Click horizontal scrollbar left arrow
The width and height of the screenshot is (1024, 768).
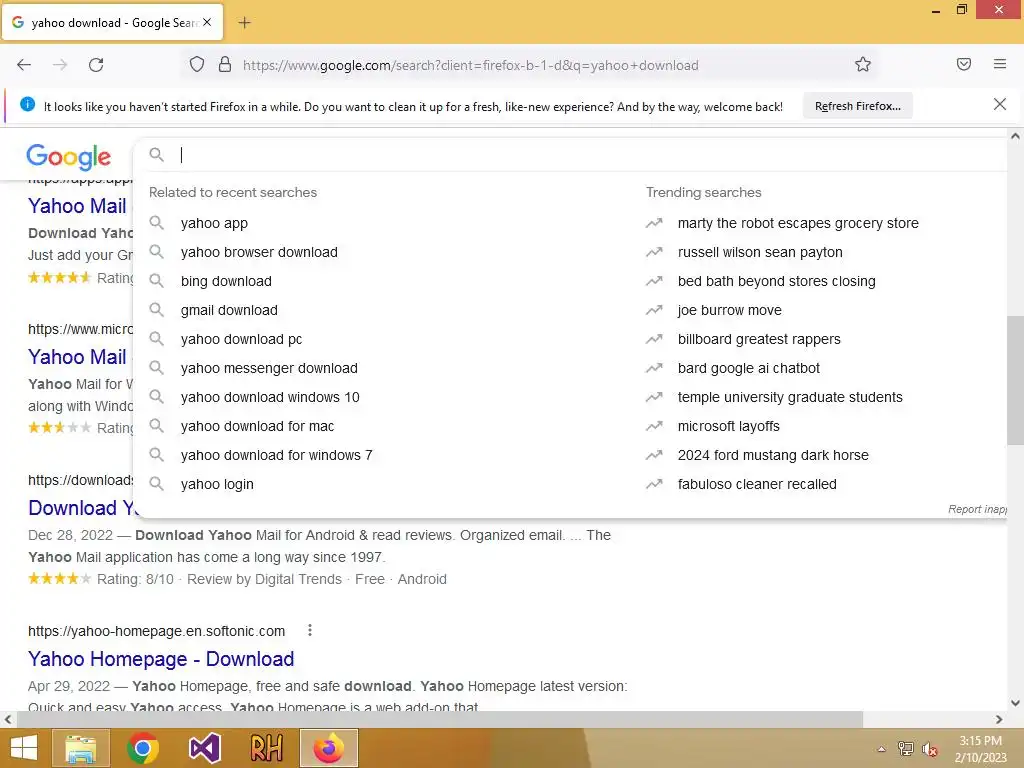[8, 720]
